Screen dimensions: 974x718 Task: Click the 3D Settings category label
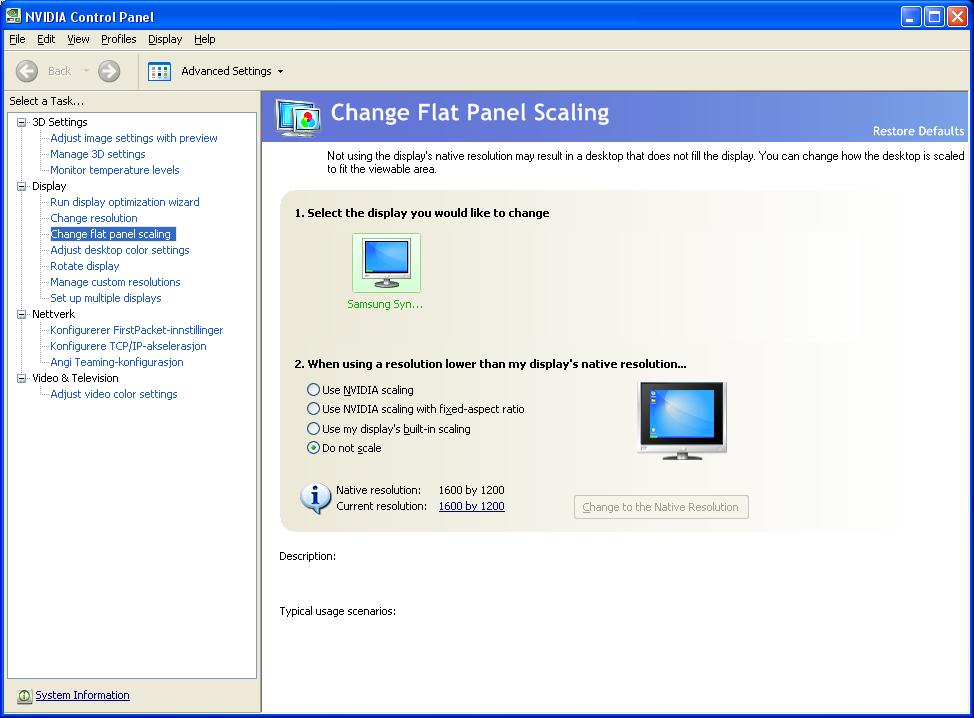point(60,122)
